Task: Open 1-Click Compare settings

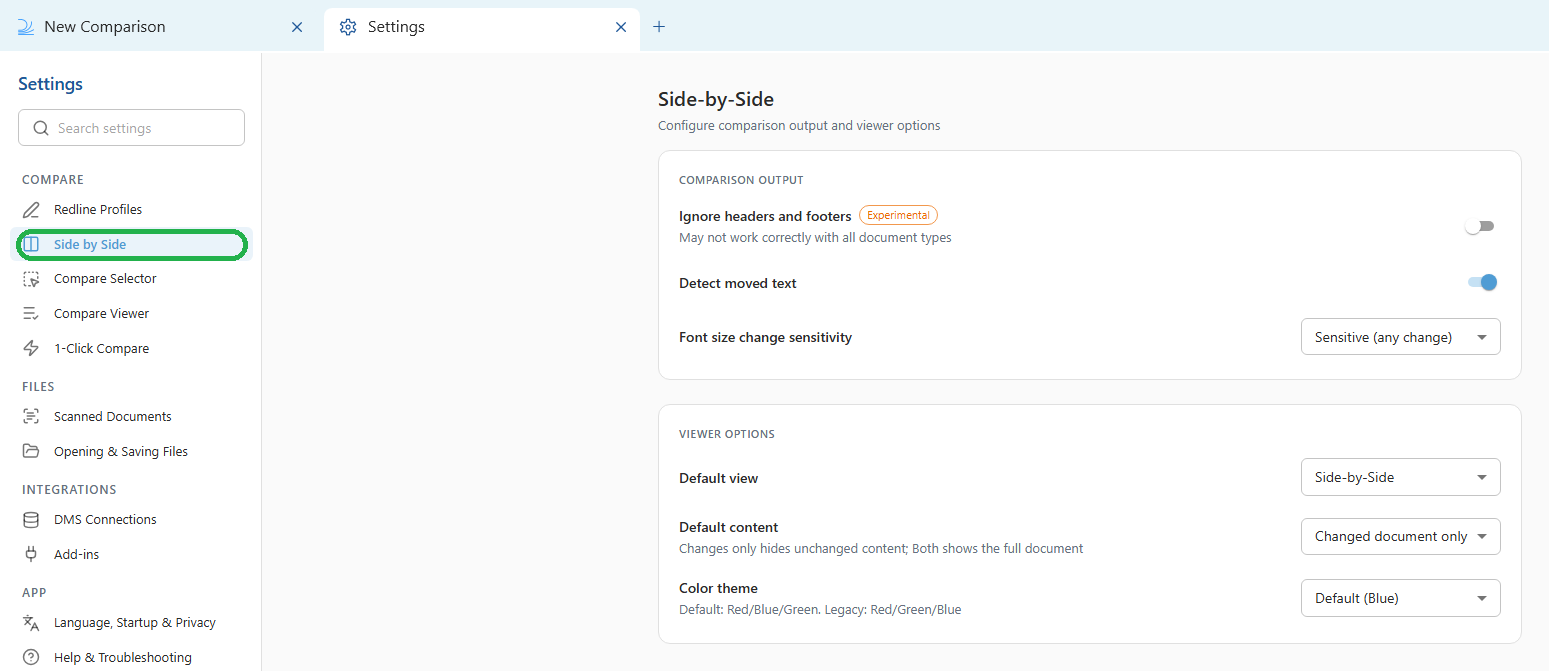Action: pyautogui.click(x=132, y=349)
